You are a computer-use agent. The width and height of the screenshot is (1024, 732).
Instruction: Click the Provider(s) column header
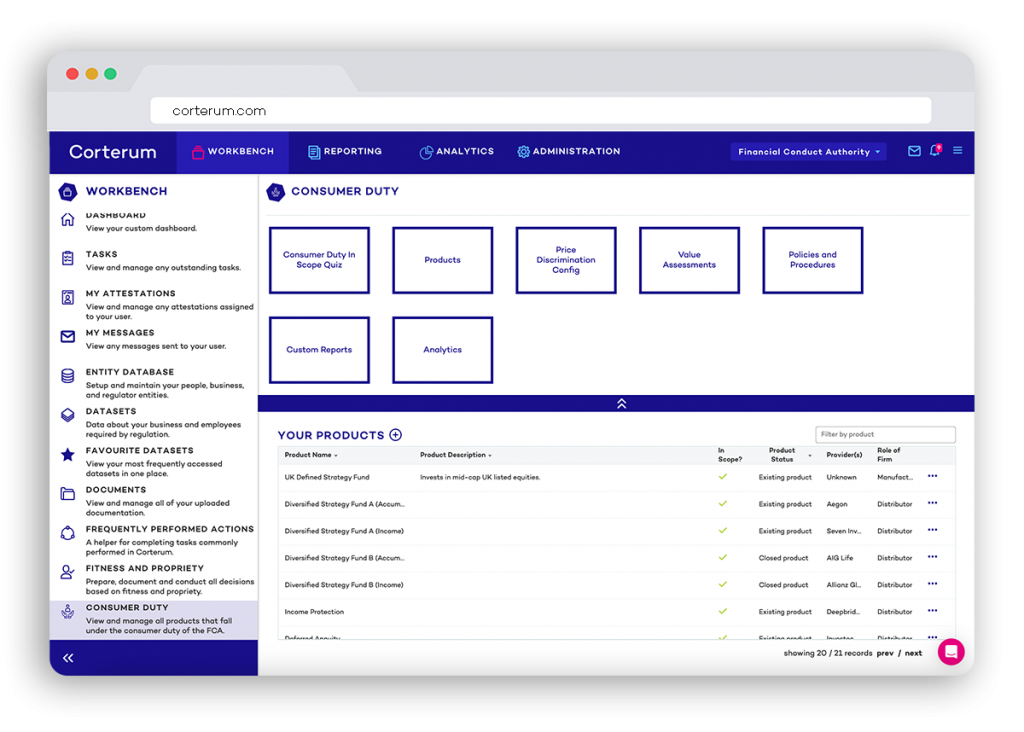click(x=844, y=455)
